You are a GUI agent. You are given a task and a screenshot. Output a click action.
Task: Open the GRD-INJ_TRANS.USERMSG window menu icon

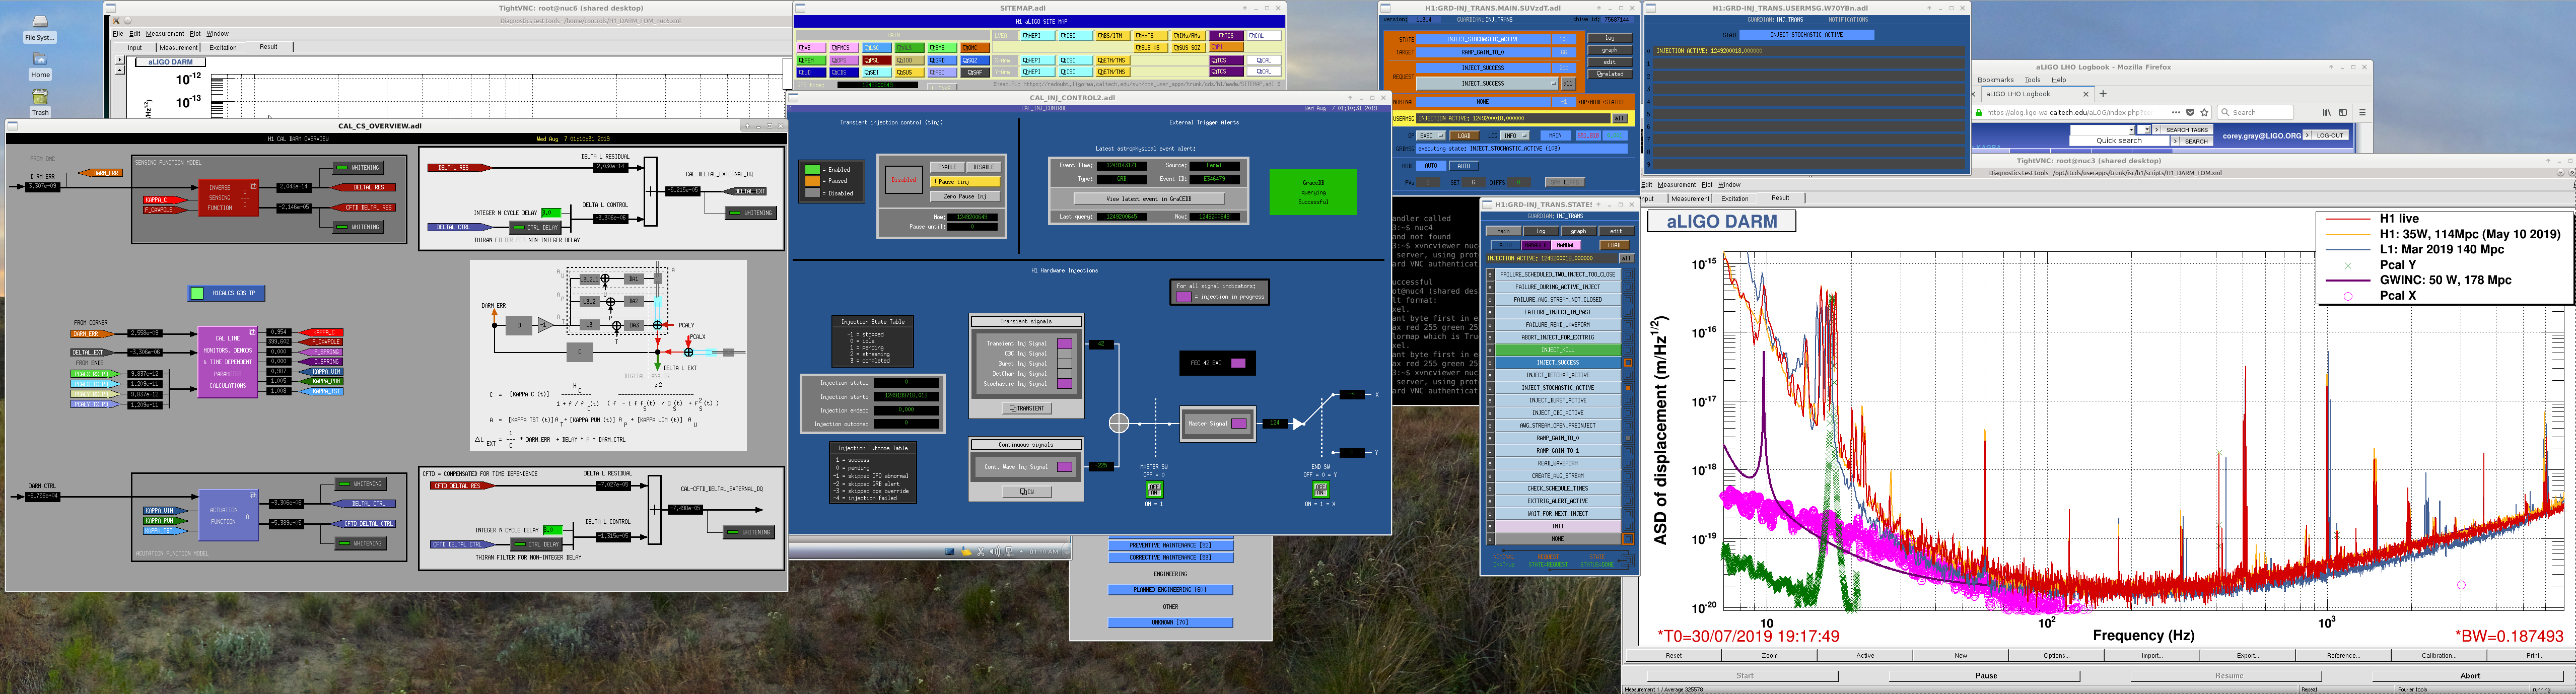[1651, 8]
